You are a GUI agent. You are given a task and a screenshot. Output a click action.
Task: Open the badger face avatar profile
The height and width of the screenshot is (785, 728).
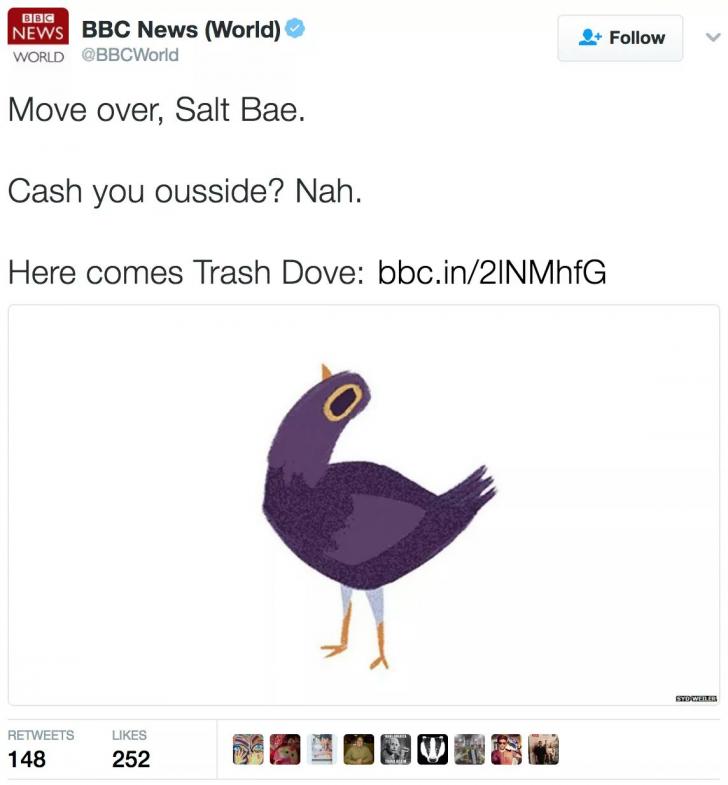point(432,749)
